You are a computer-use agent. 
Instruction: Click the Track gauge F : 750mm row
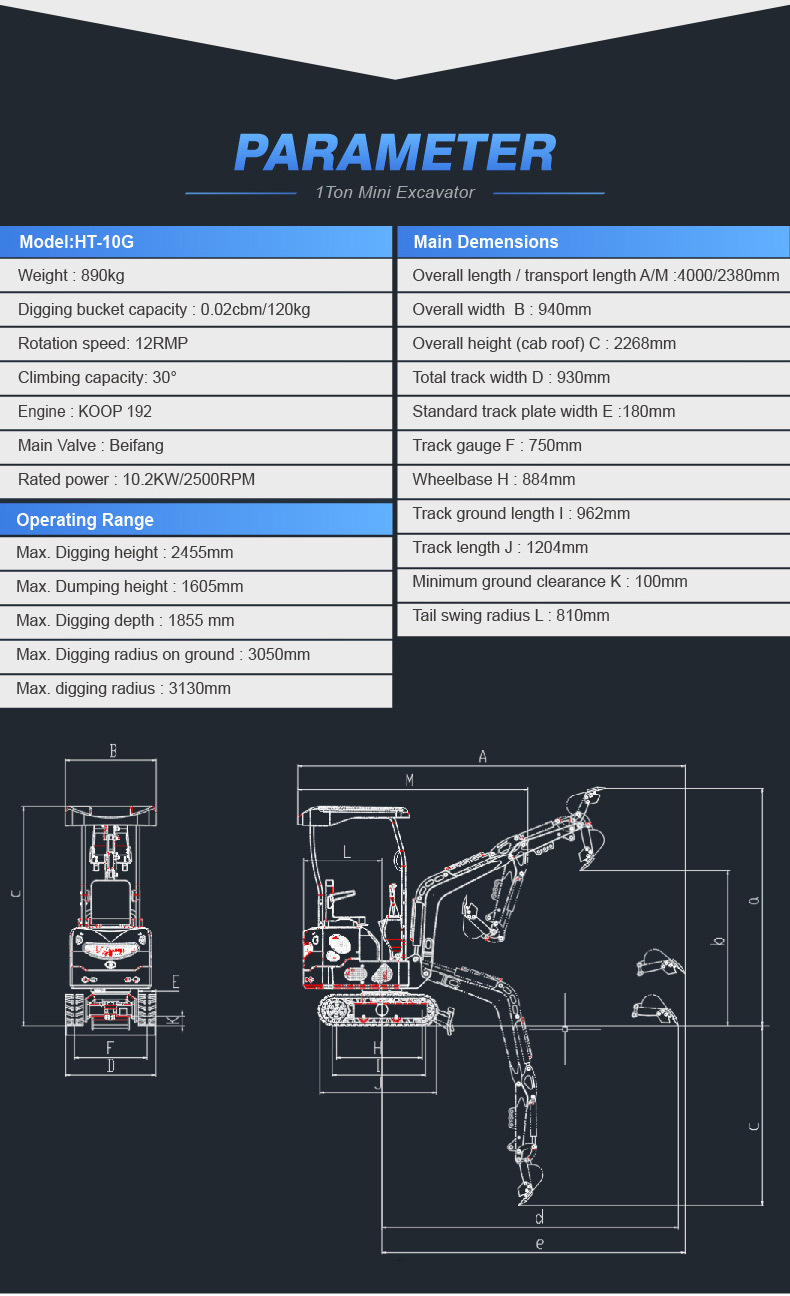pos(594,446)
